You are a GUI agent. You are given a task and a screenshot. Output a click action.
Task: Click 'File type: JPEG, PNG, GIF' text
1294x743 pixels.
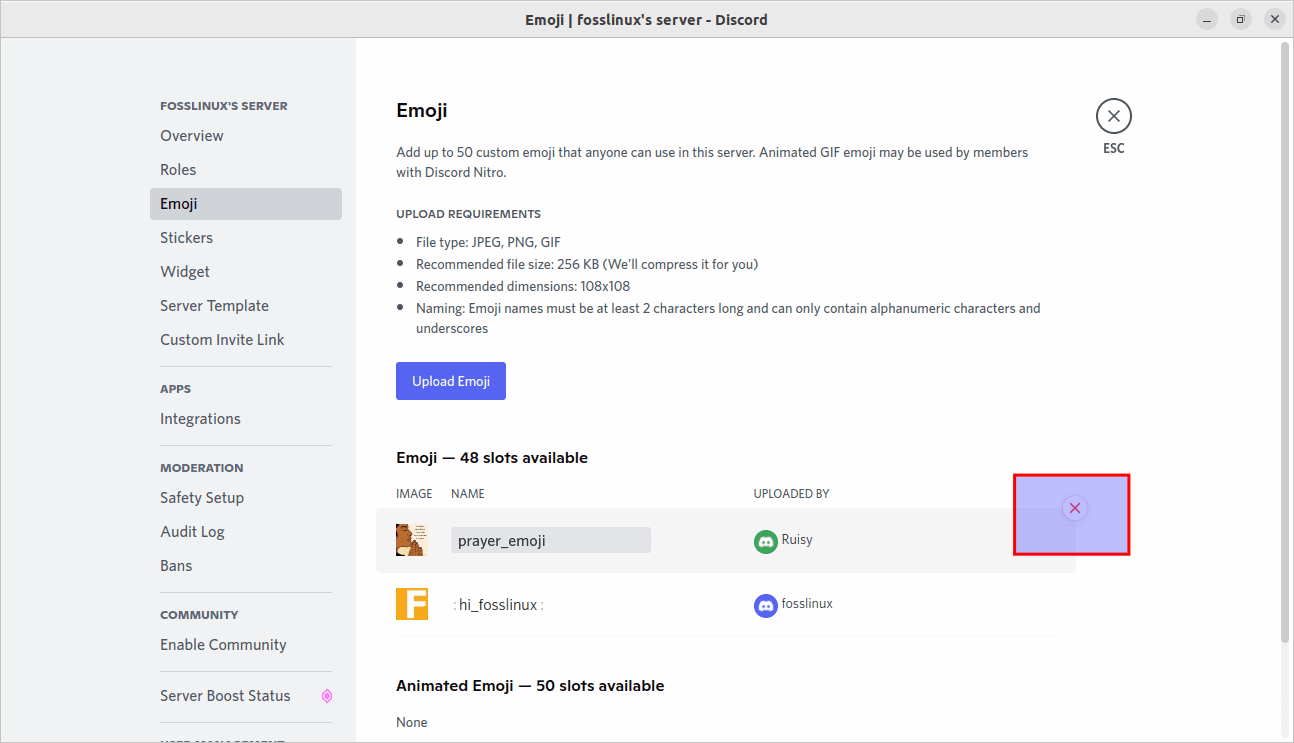pyautogui.click(x=488, y=242)
